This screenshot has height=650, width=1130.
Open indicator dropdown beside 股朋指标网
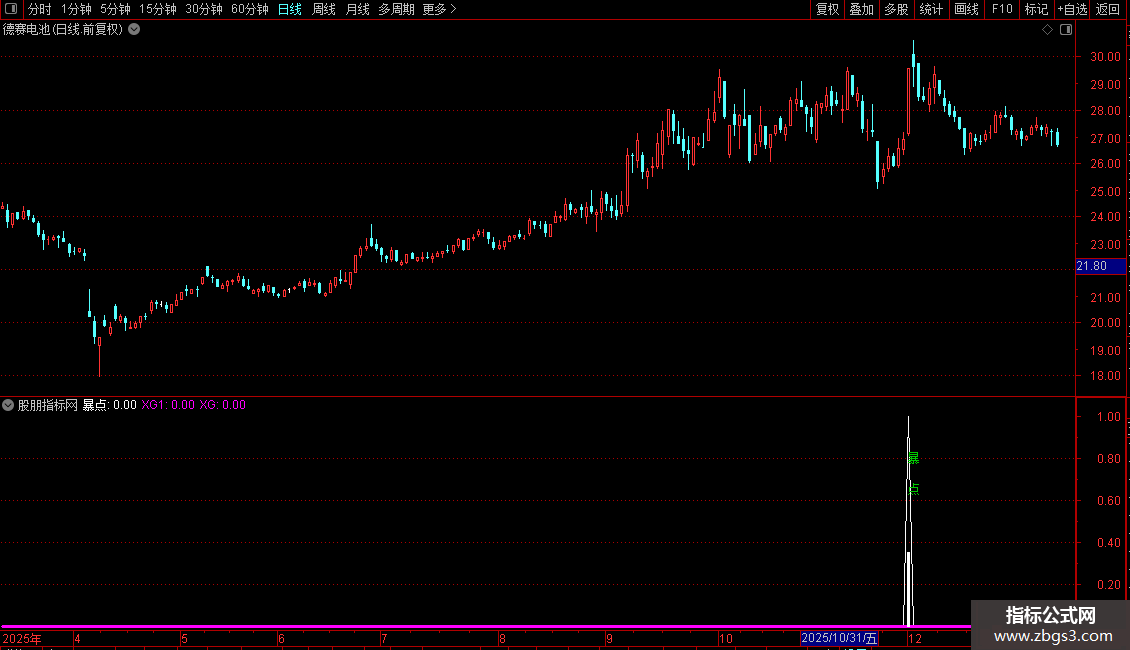click(x=8, y=405)
